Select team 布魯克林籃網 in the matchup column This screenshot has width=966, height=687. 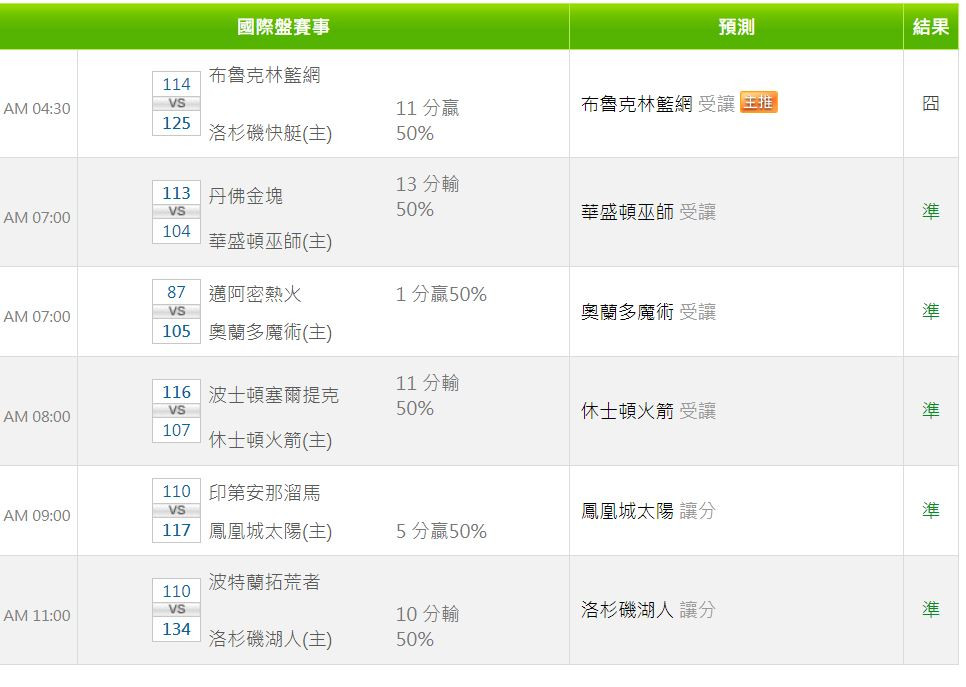click(264, 75)
